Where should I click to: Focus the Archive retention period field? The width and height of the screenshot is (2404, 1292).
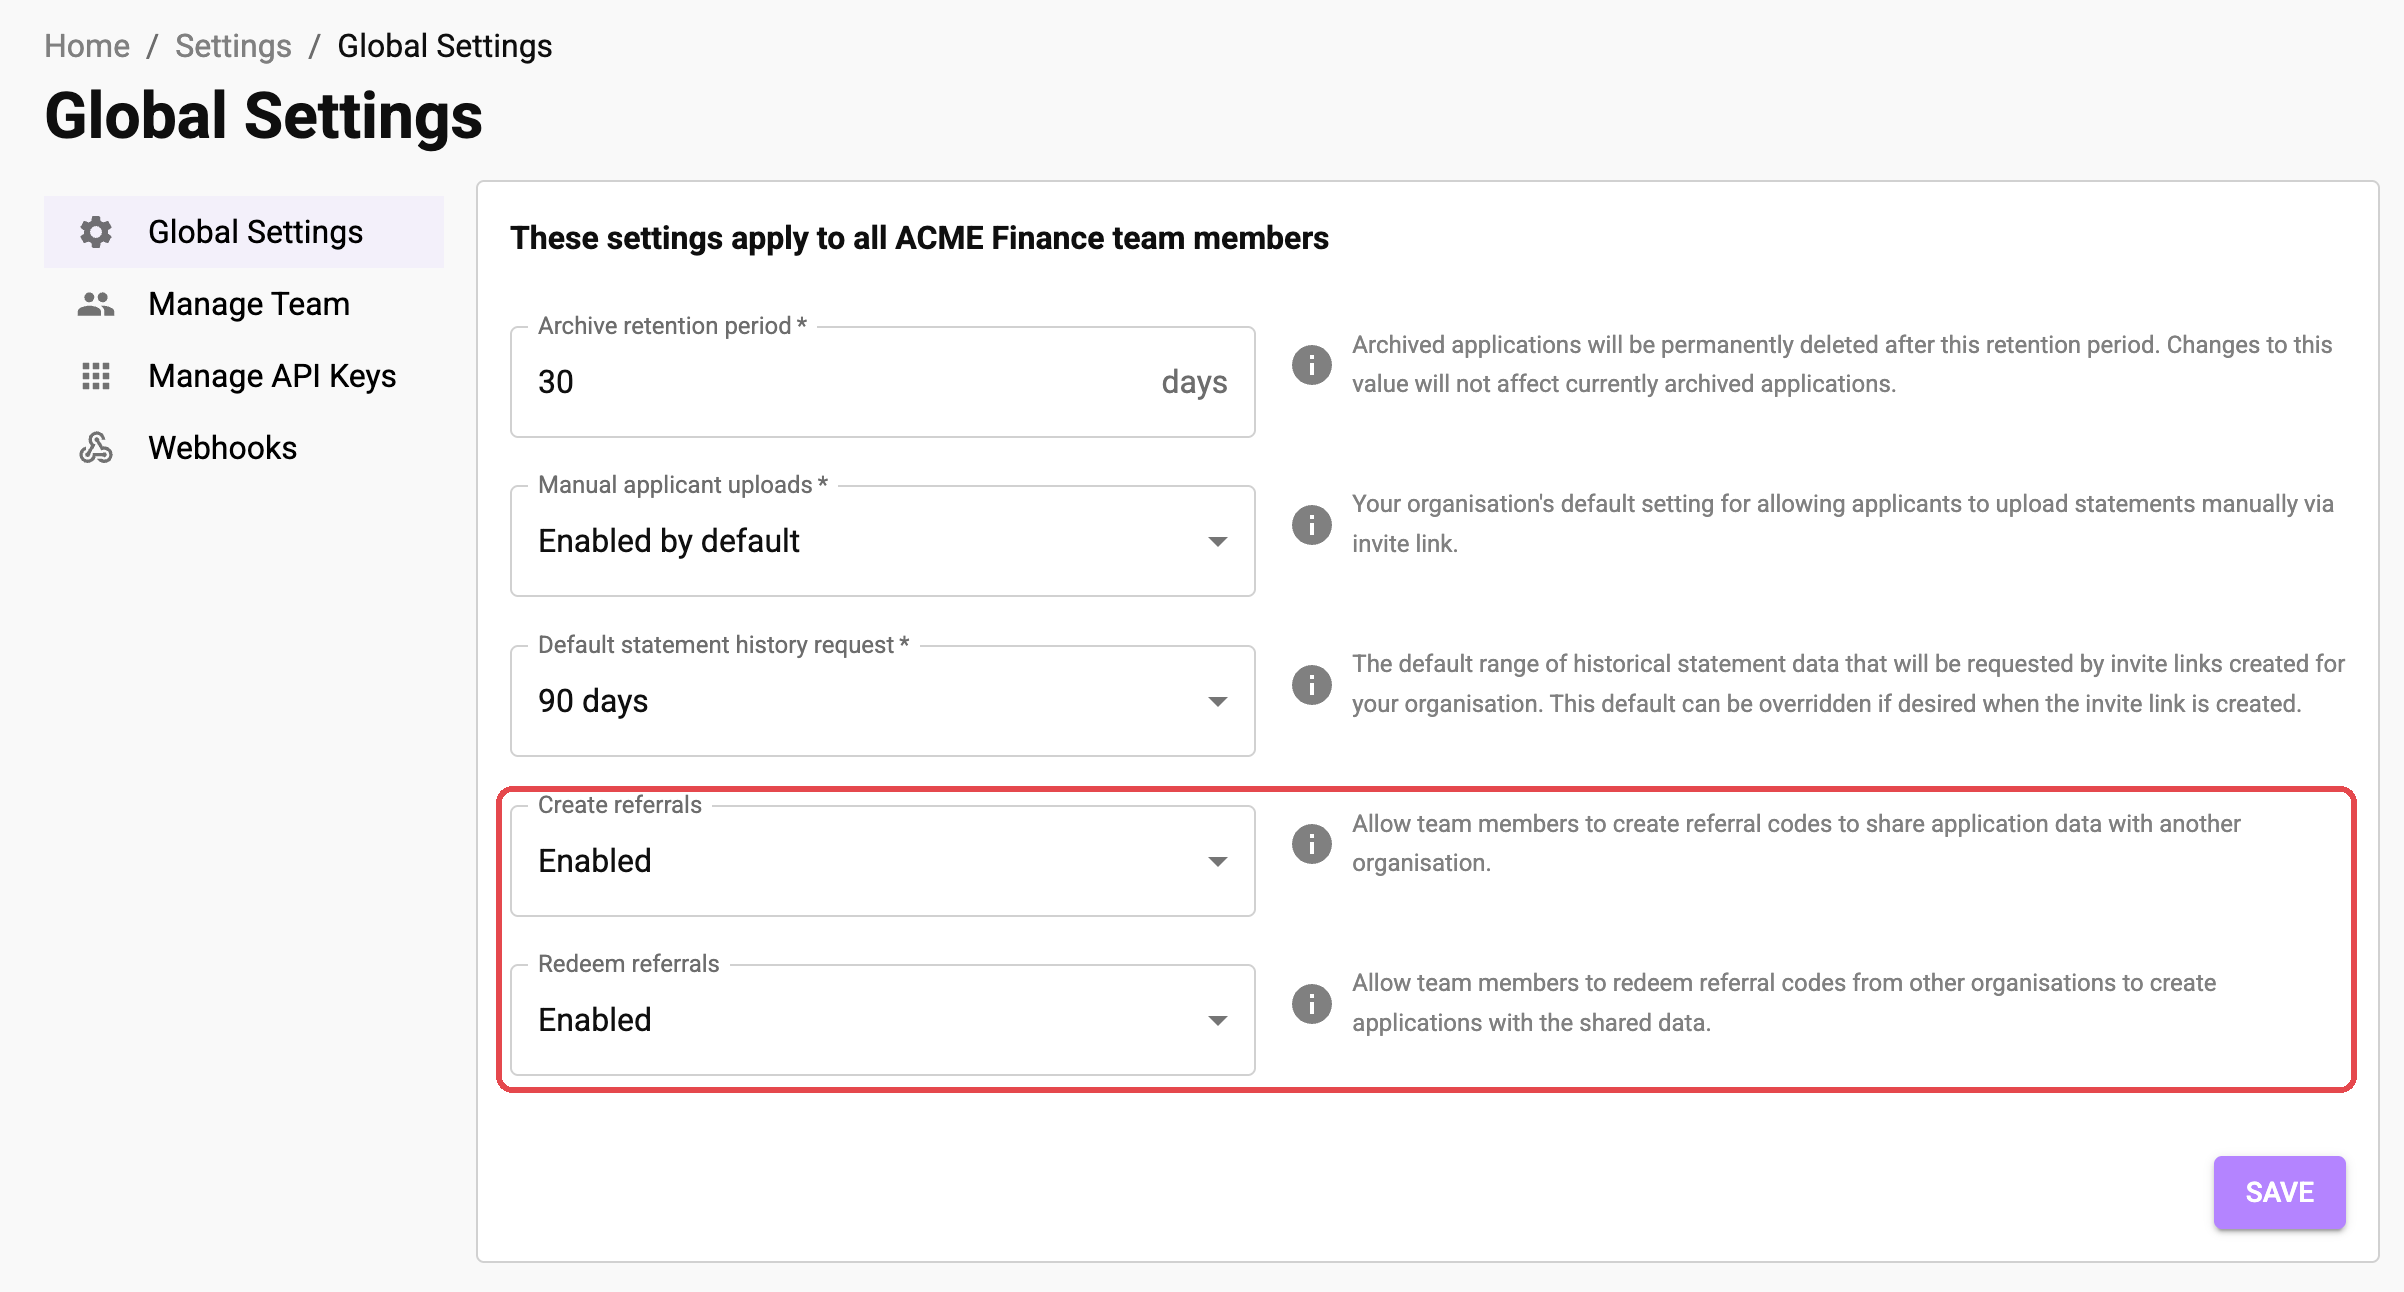coord(883,382)
